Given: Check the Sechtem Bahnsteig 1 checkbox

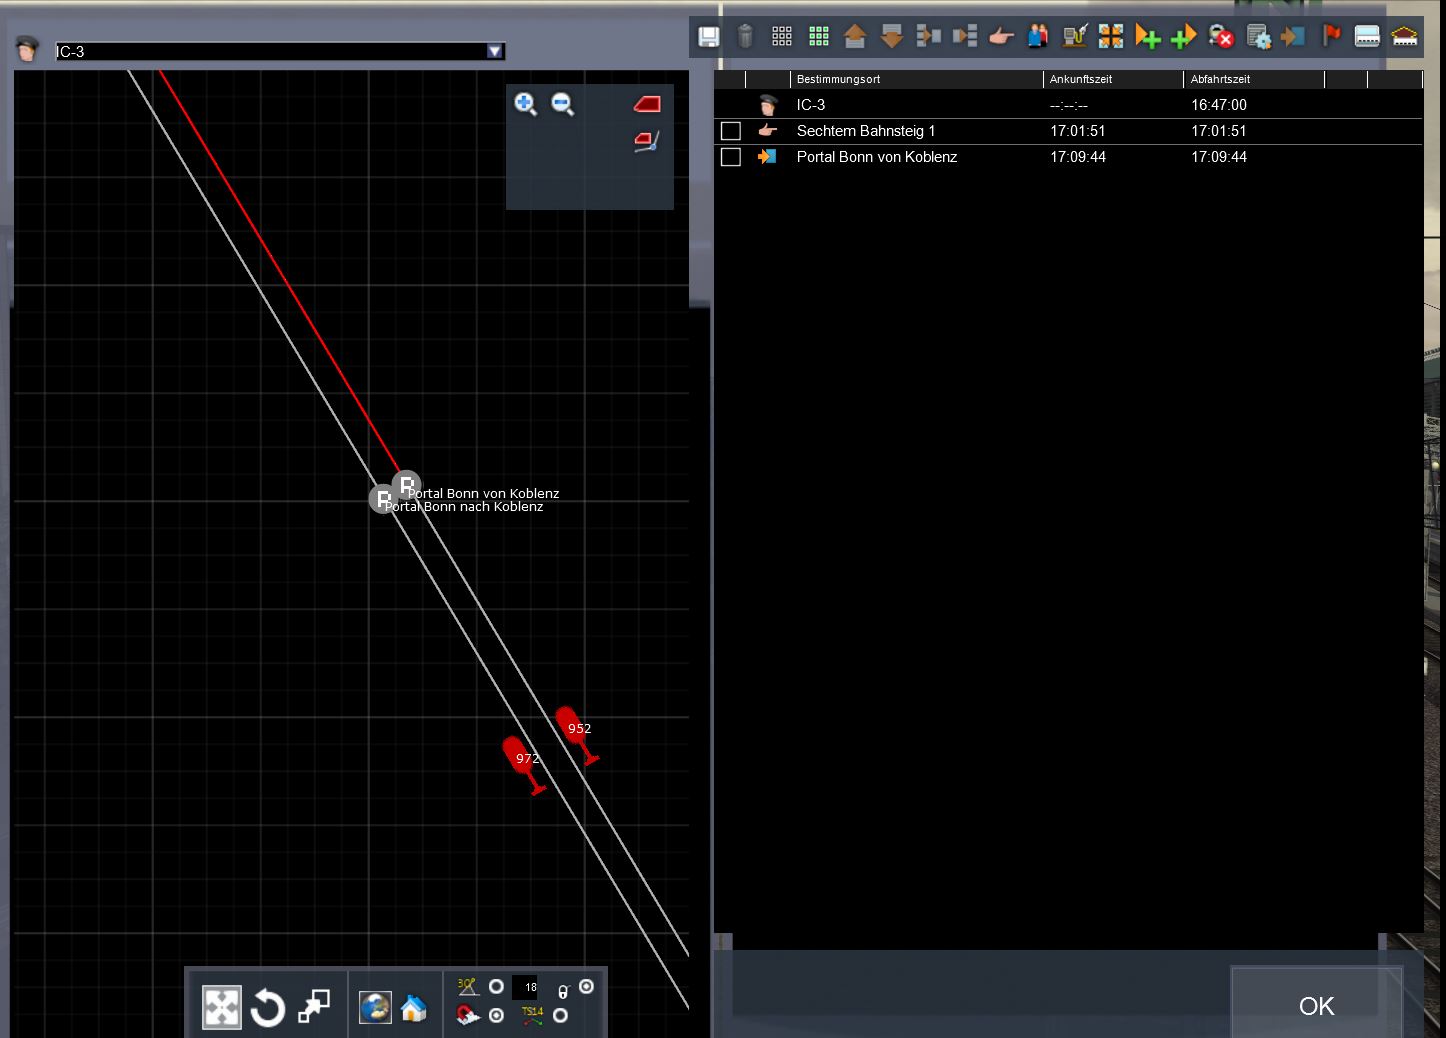Looking at the screenshot, I should [731, 131].
